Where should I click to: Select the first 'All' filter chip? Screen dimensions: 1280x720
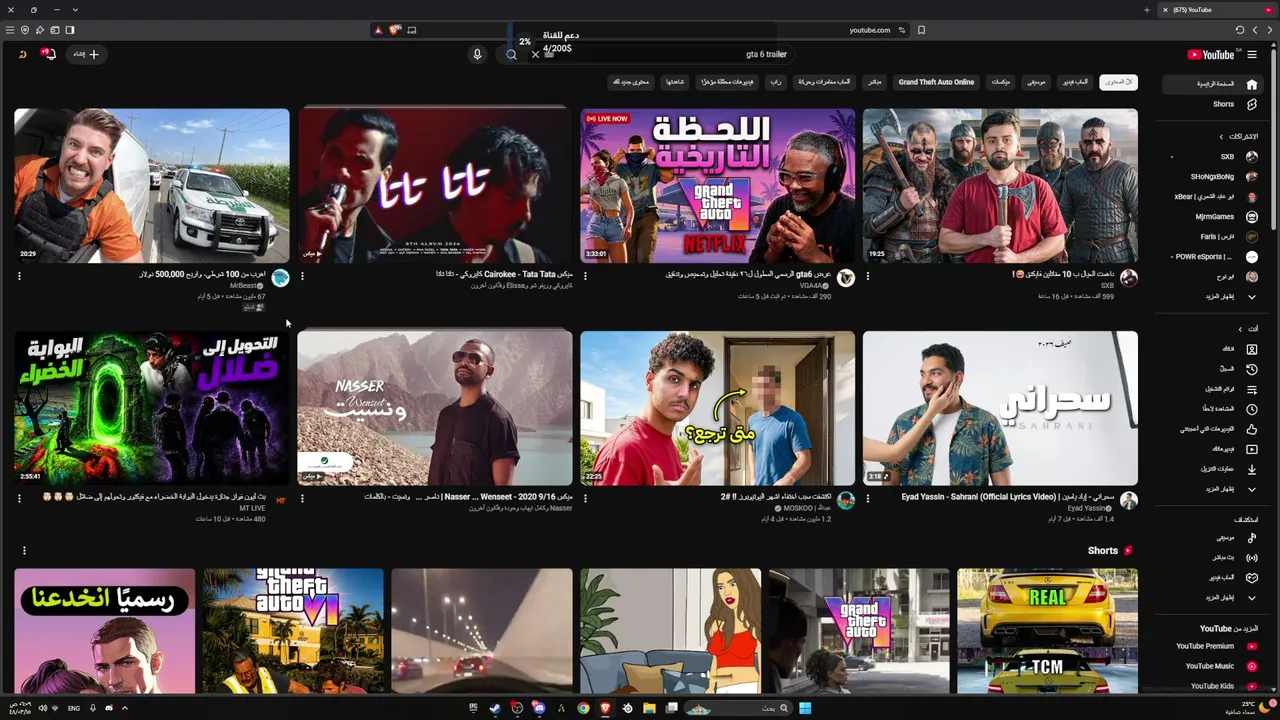[1118, 82]
